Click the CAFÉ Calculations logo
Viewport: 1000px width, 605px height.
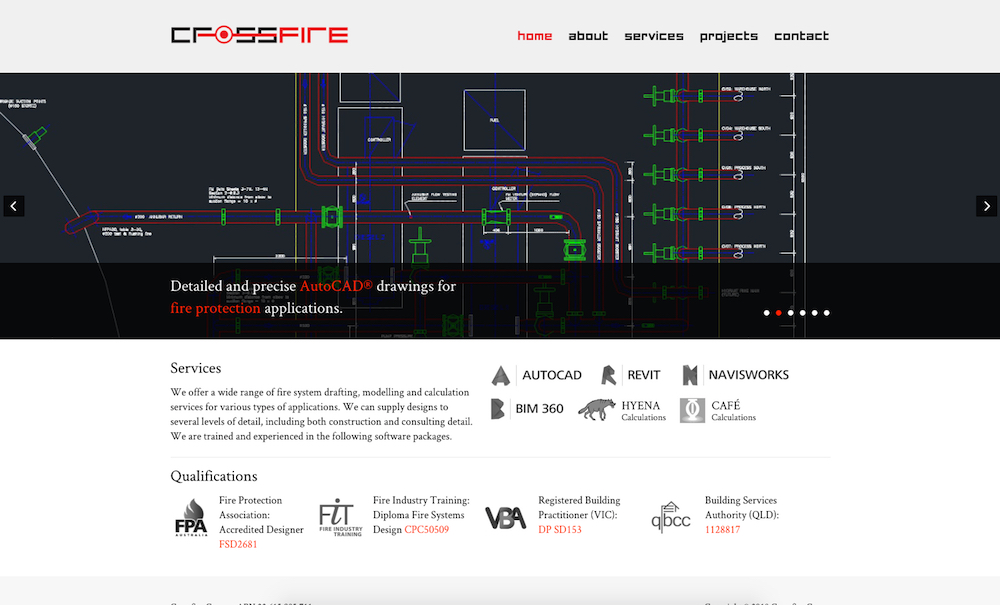(x=692, y=410)
